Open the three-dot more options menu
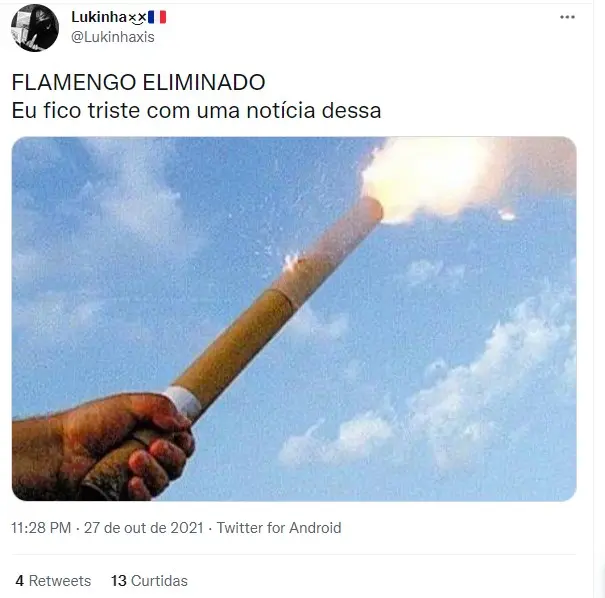Viewport: 605px width, 598px height. point(567,17)
